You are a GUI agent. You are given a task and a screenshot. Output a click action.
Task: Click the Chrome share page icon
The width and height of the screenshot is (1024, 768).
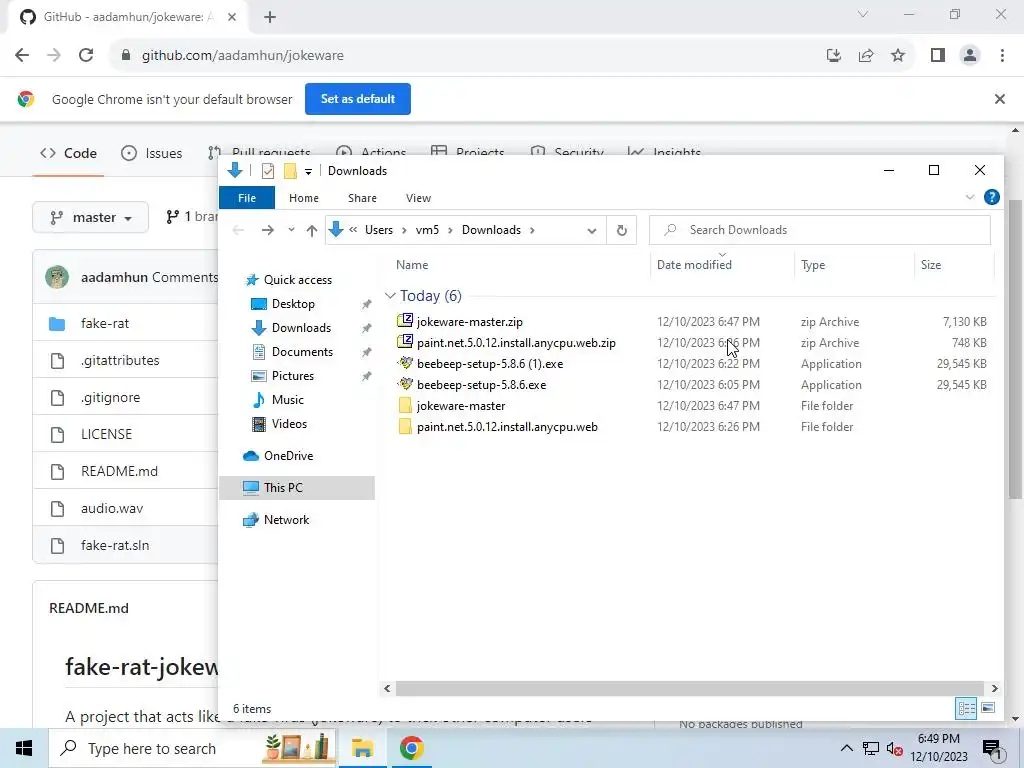(866, 56)
